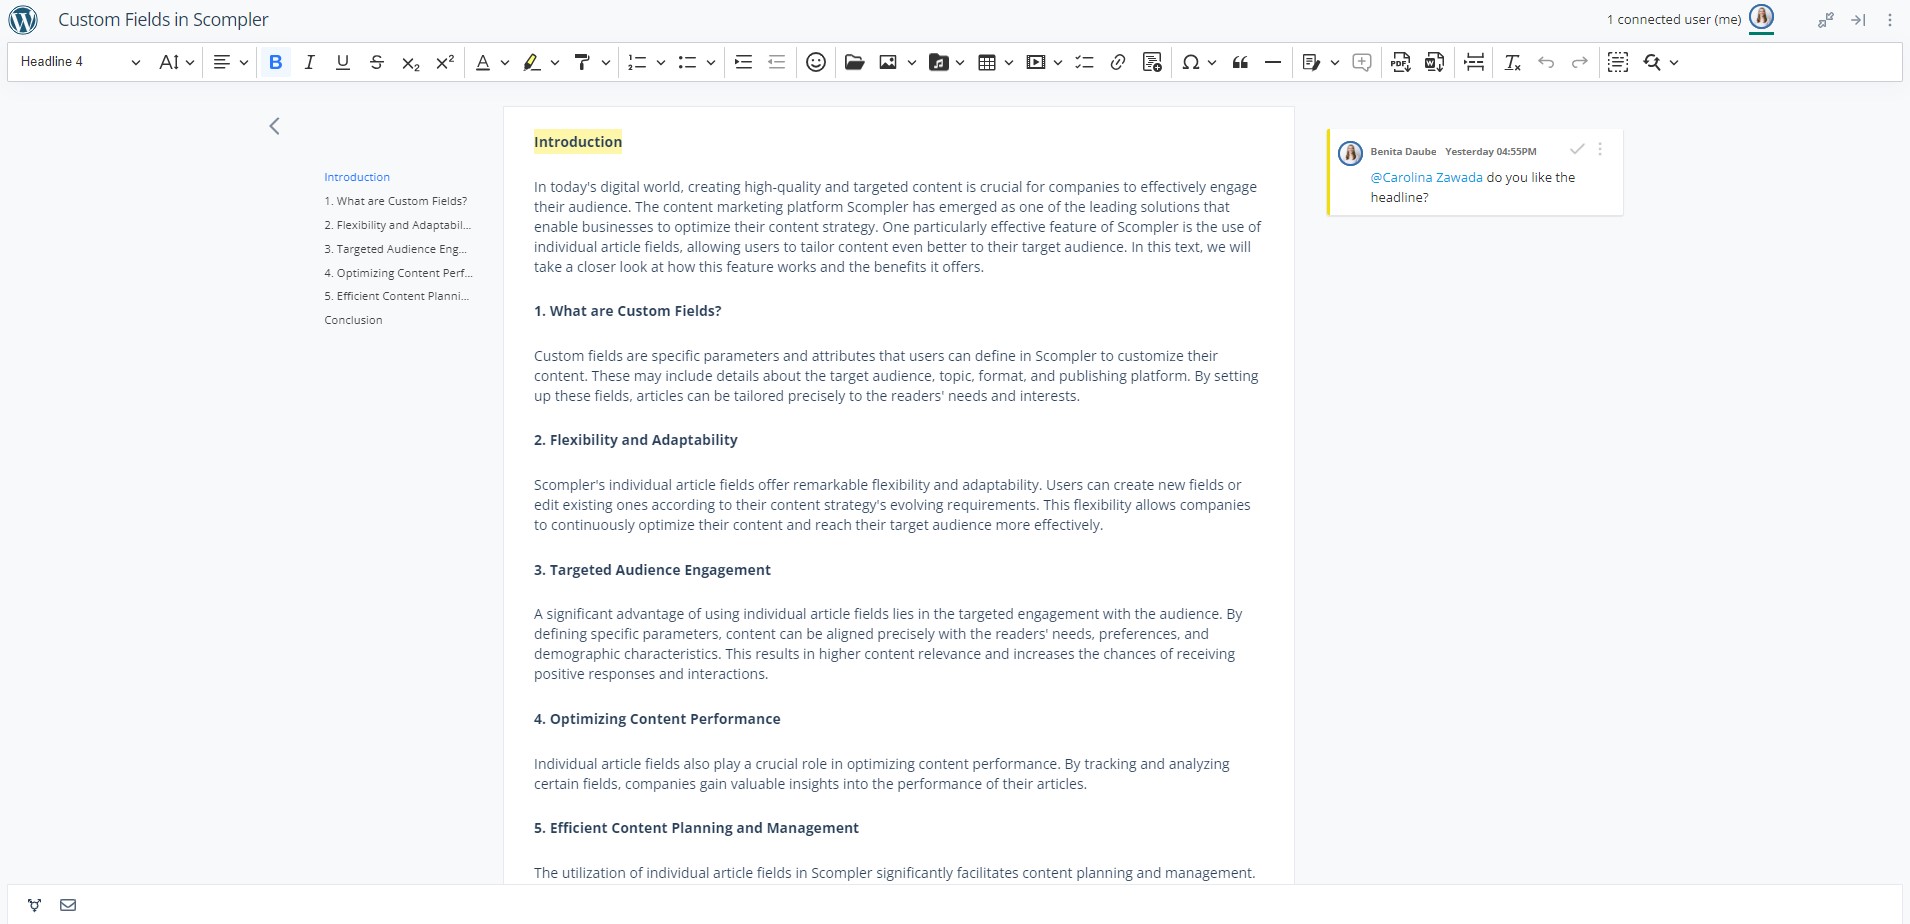Toggle underline formatting

[x=343, y=62]
